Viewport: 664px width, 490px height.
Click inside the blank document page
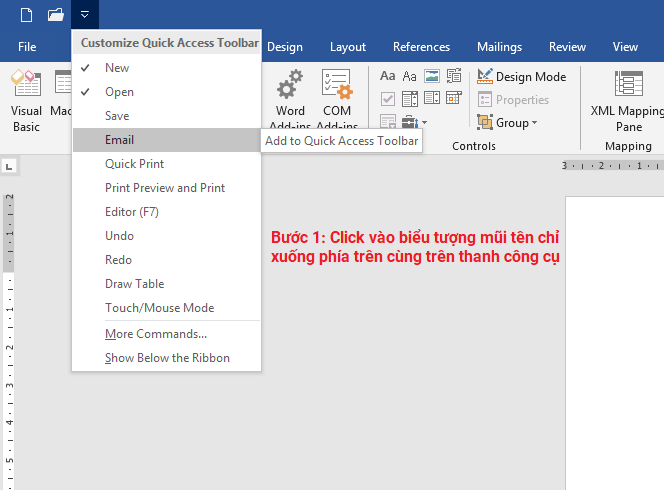coord(615,343)
